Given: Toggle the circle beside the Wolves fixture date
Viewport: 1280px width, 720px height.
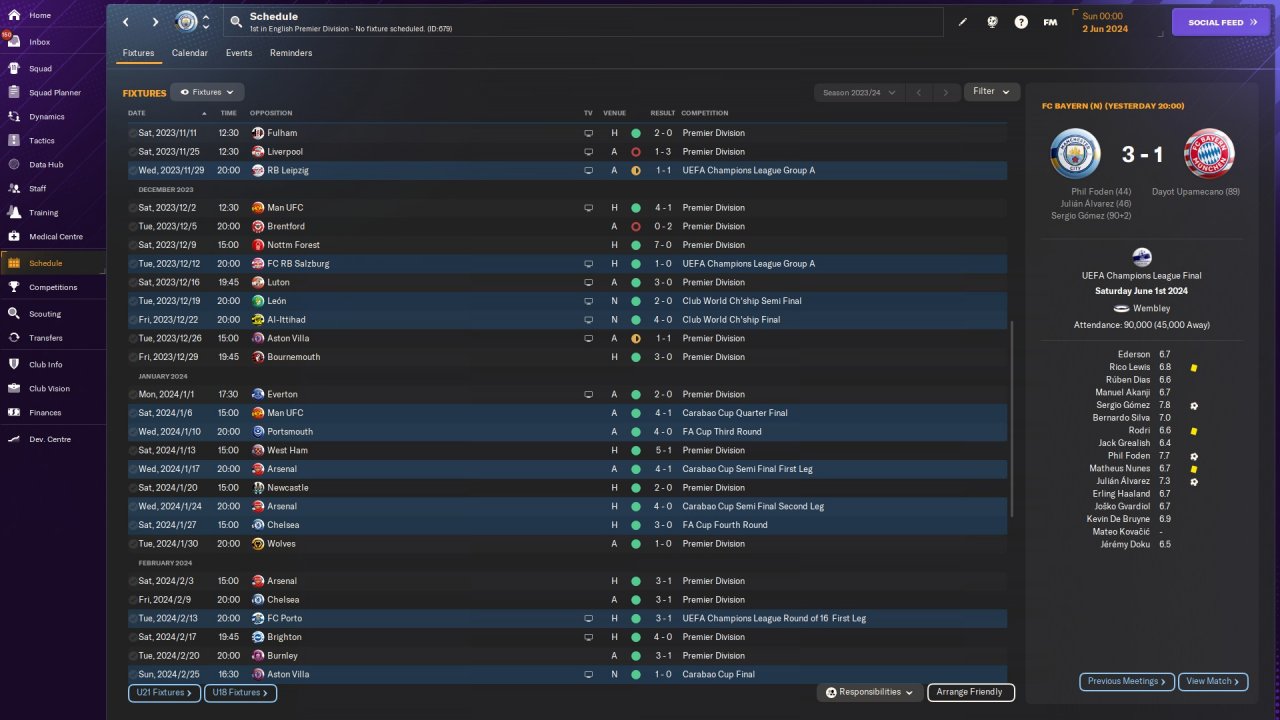Looking at the screenshot, I should [x=133, y=544].
